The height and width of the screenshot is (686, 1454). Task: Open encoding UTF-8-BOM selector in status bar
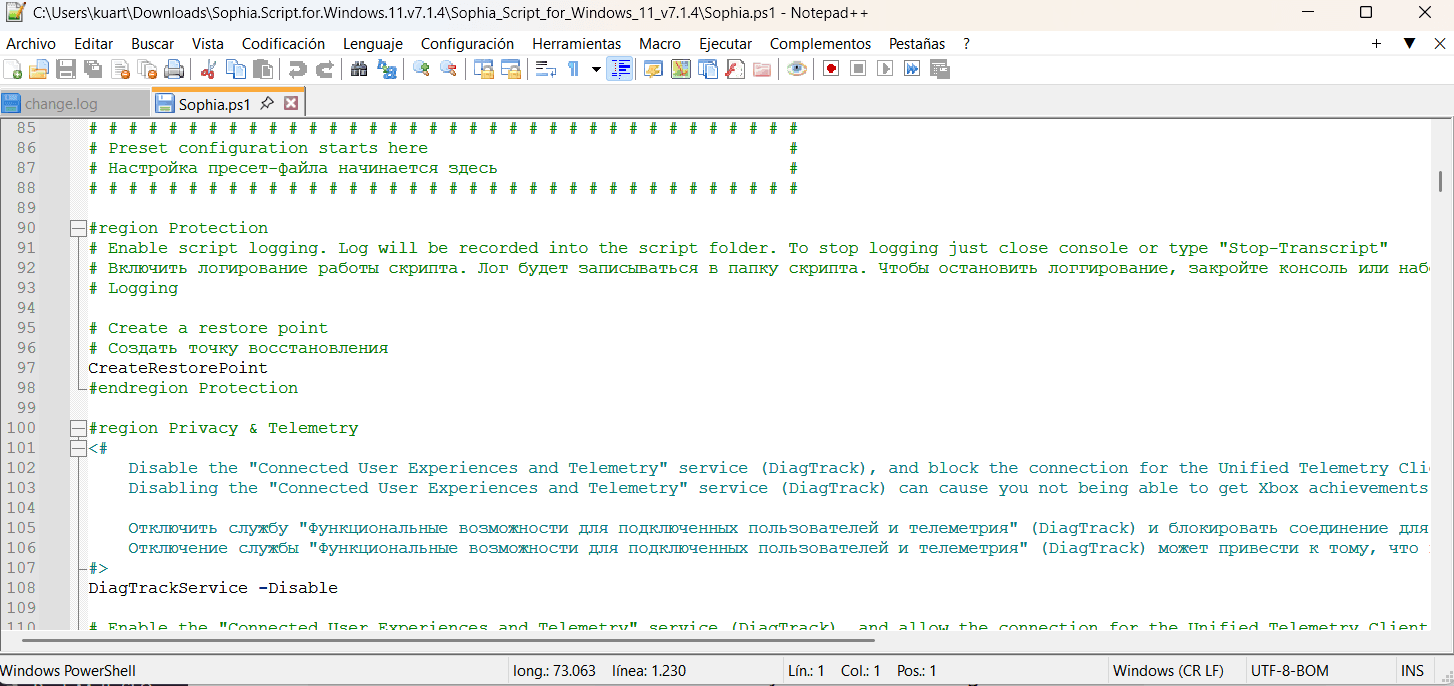tap(1289, 671)
